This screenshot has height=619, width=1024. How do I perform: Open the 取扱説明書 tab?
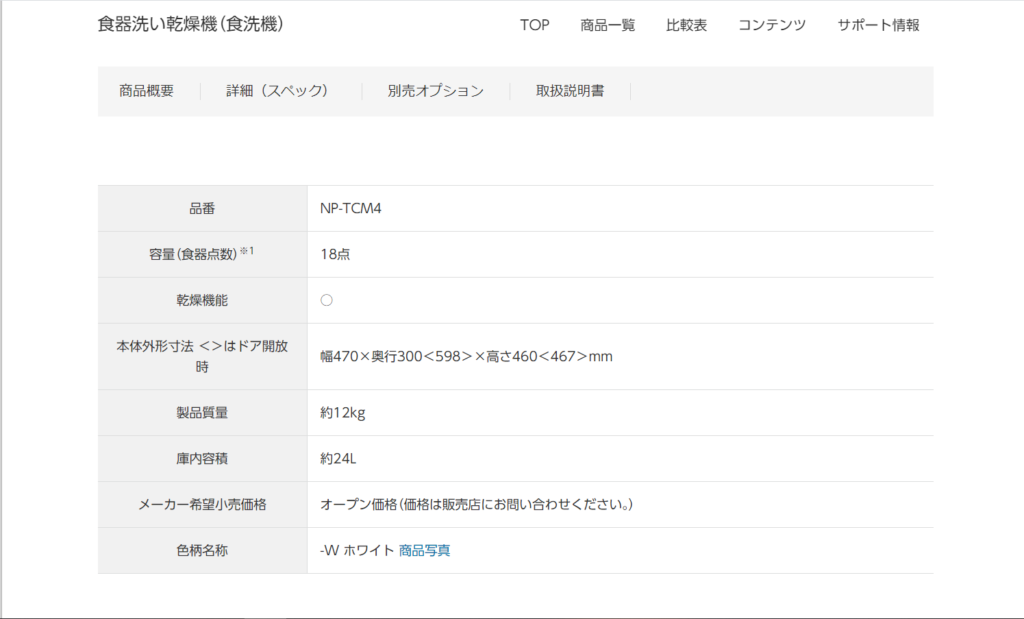[x=570, y=91]
